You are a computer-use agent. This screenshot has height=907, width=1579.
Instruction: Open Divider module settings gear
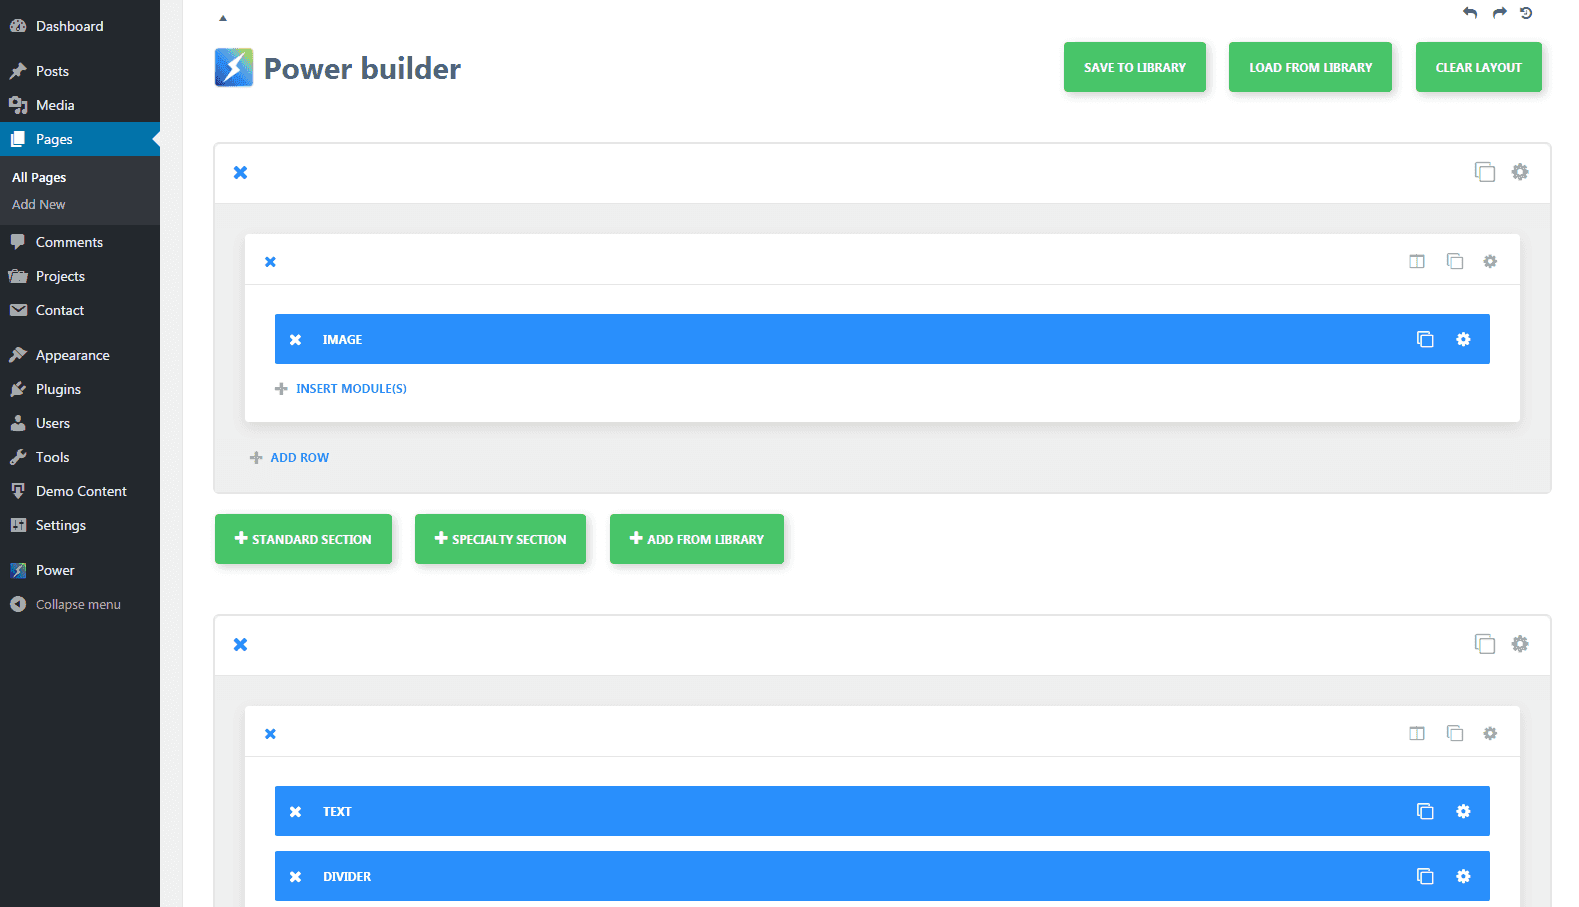pyautogui.click(x=1463, y=877)
